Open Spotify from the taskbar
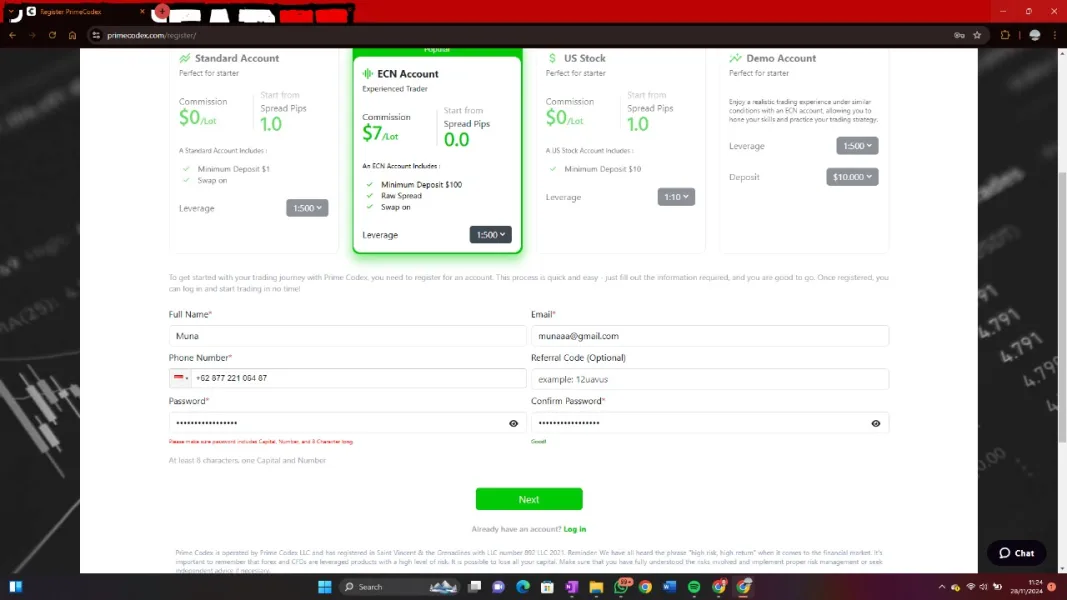 tap(694, 586)
